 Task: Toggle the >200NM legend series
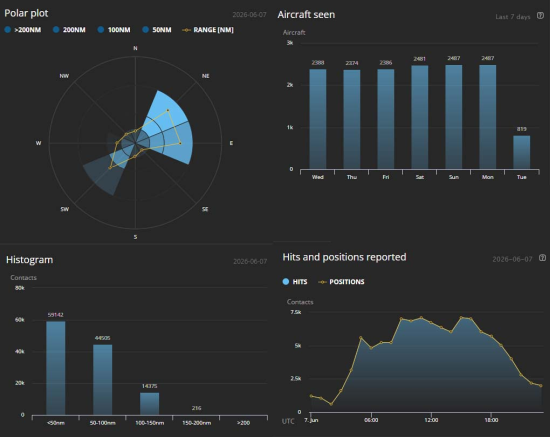coord(23,30)
